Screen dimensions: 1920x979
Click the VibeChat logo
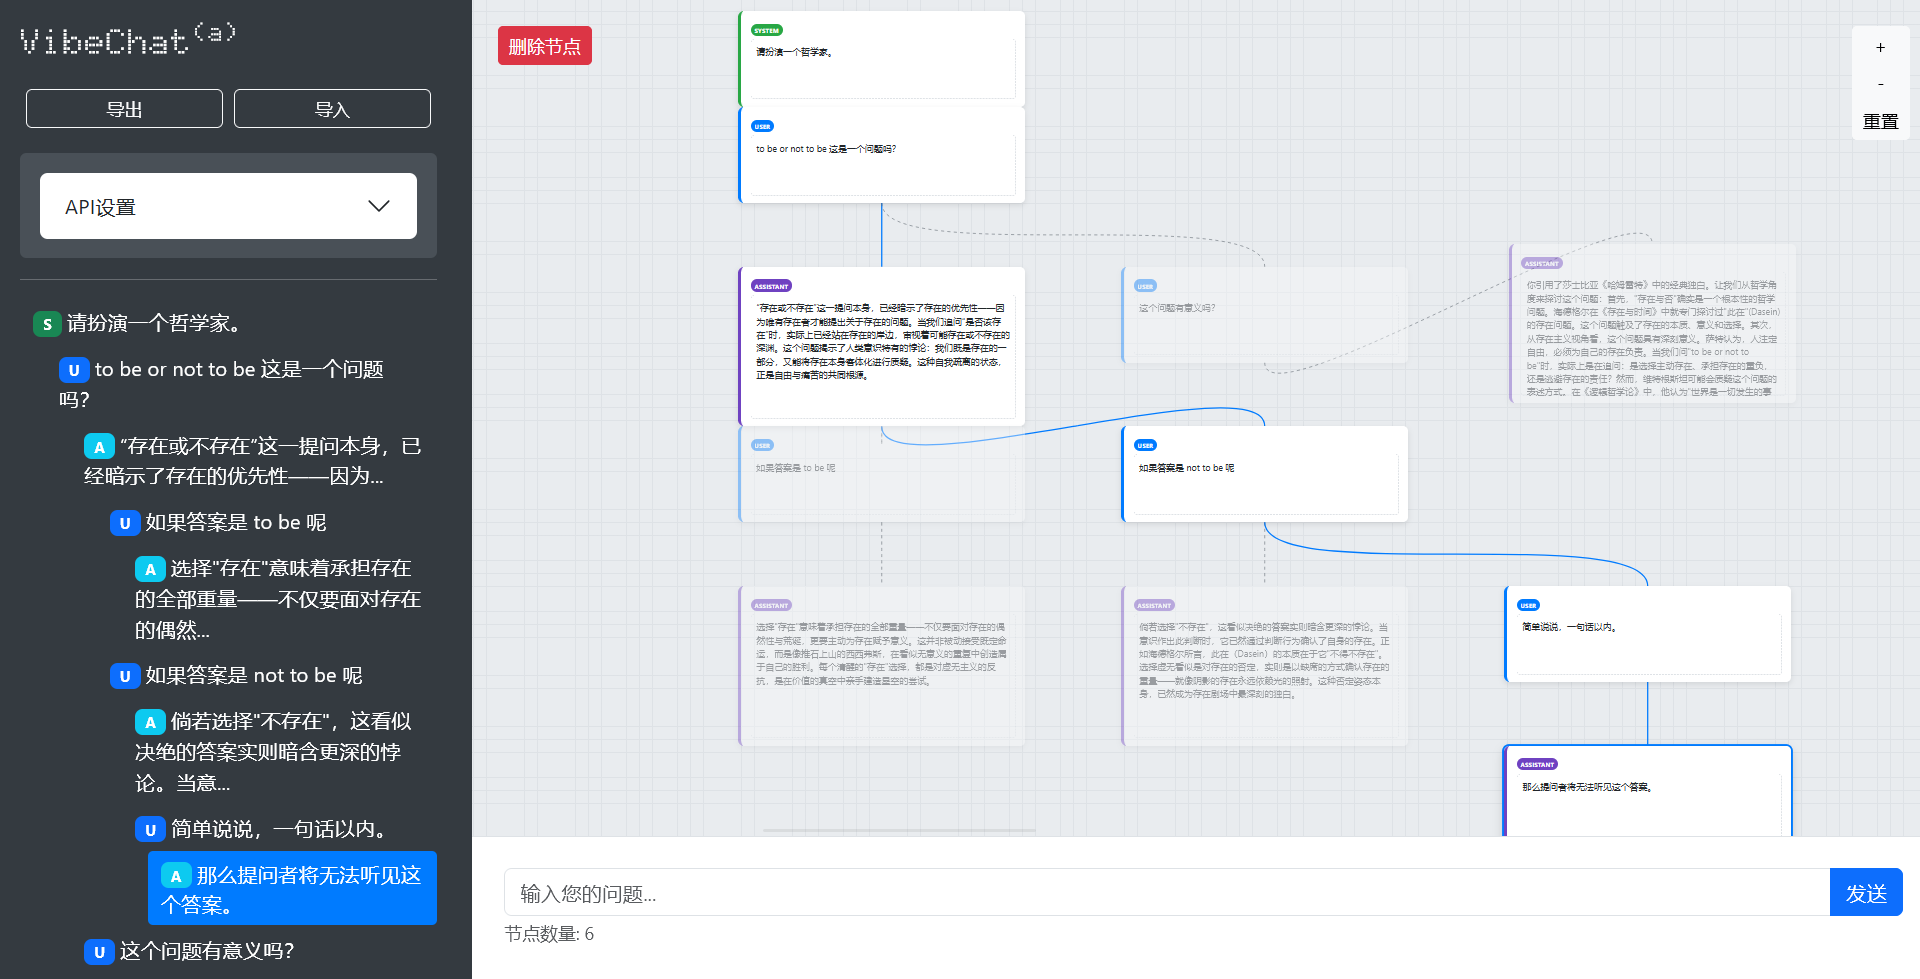click(x=128, y=38)
